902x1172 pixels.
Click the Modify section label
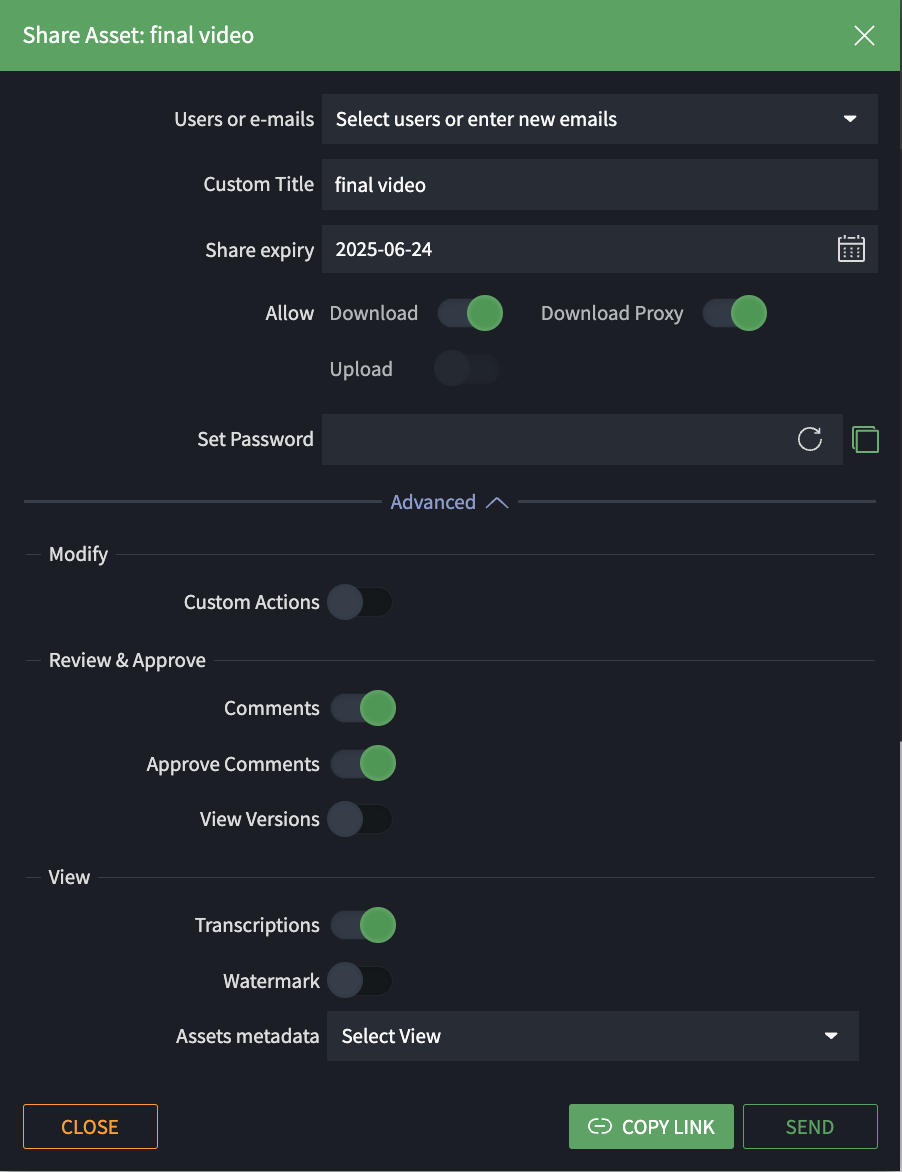[78, 554]
